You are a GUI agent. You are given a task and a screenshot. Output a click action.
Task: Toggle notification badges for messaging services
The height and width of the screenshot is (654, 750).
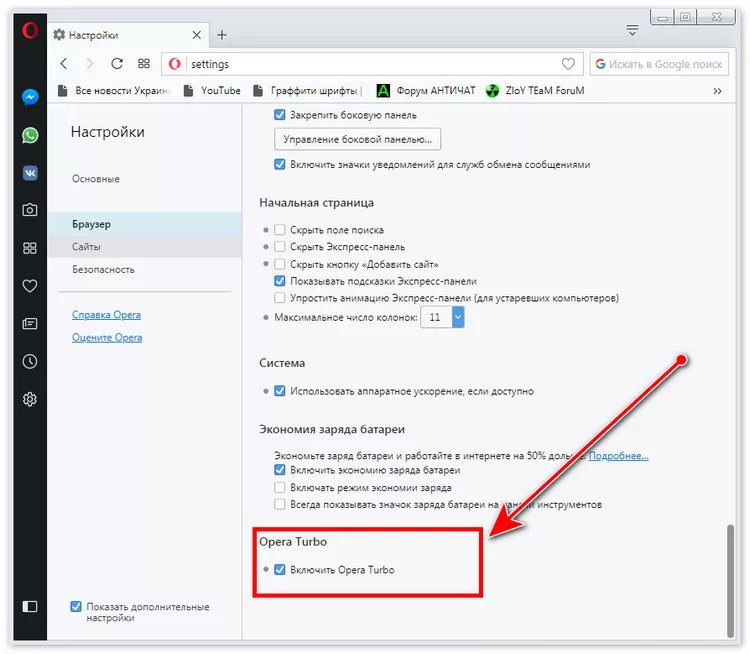(280, 164)
